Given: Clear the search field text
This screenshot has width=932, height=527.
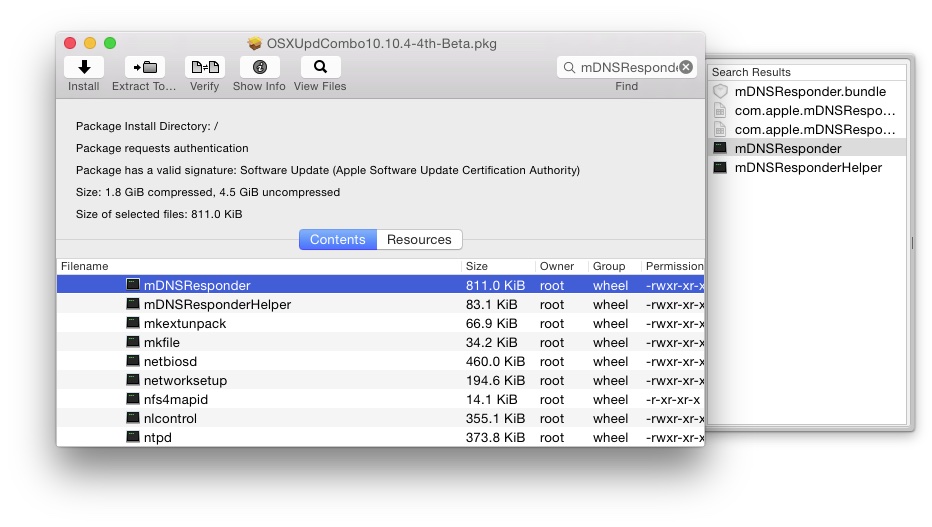Looking at the screenshot, I should [x=686, y=67].
